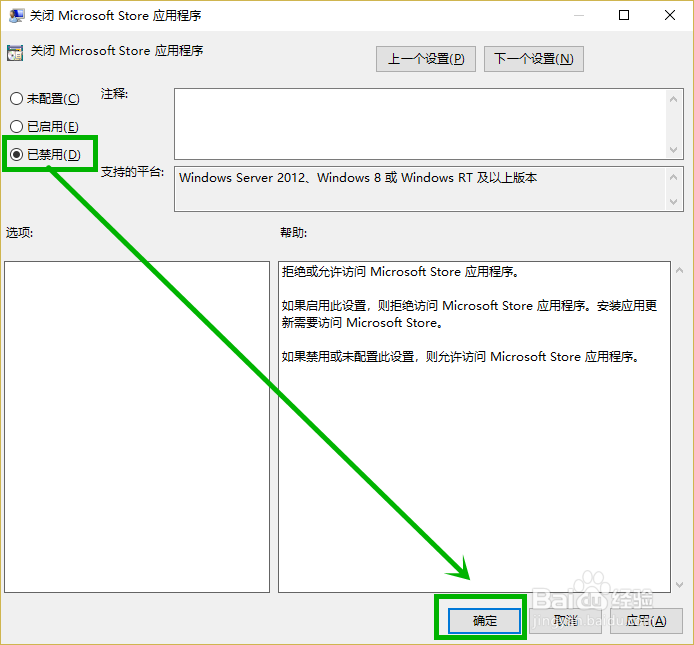Confirm with the 确定 button
Image resolution: width=694 pixels, height=645 pixels.
pos(485,621)
